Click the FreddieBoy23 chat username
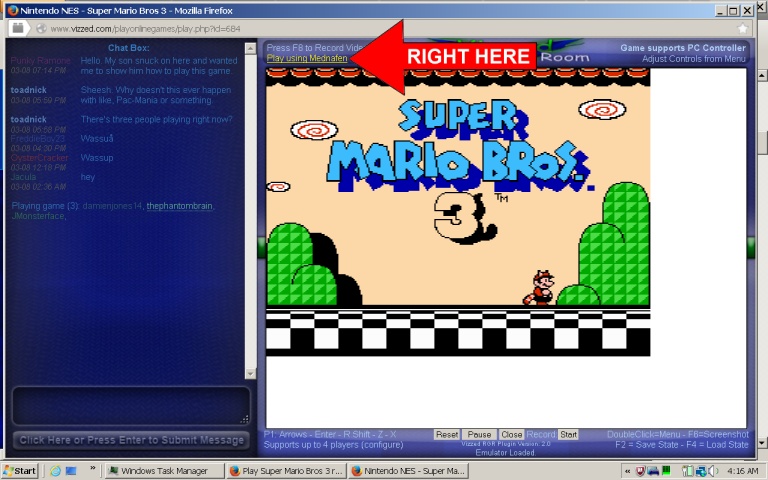 (x=38, y=139)
